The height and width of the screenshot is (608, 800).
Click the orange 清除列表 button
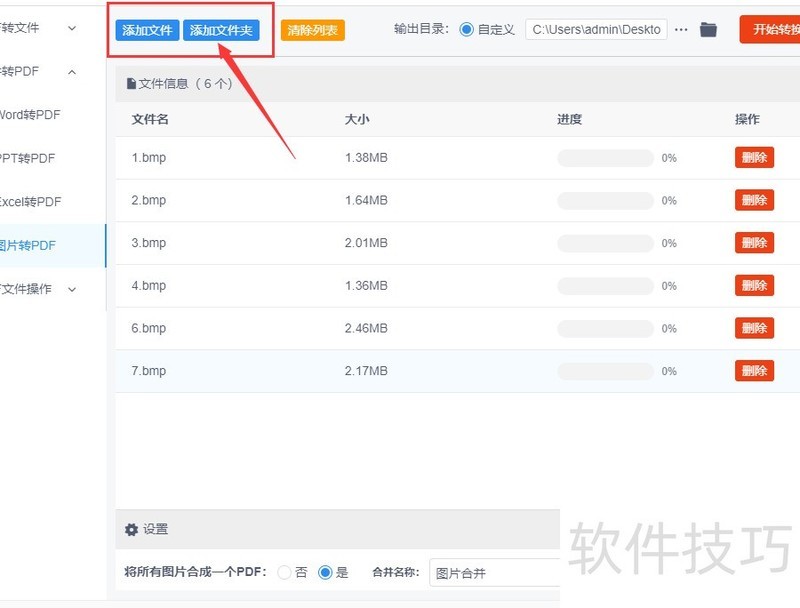313,31
